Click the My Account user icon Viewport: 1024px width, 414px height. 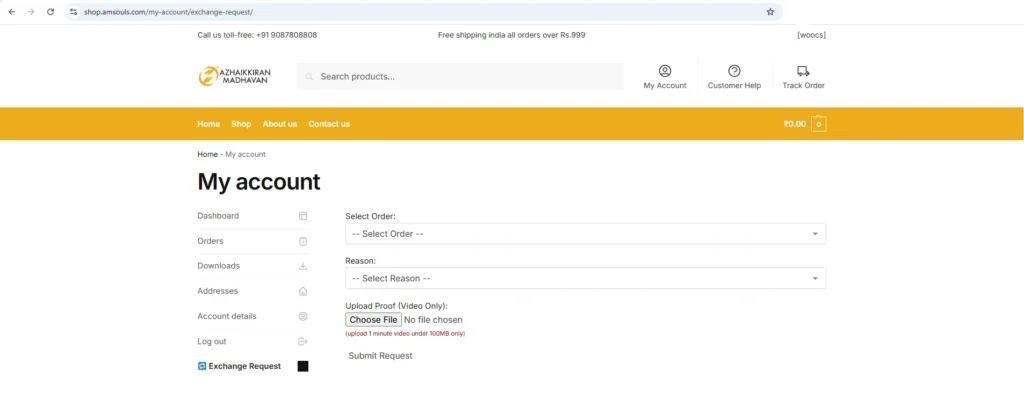pyautogui.click(x=665, y=71)
